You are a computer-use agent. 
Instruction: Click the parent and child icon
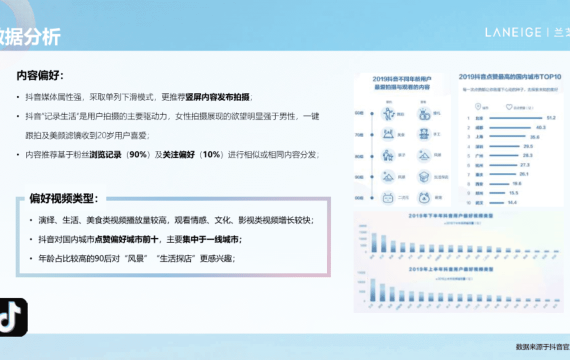388,156
